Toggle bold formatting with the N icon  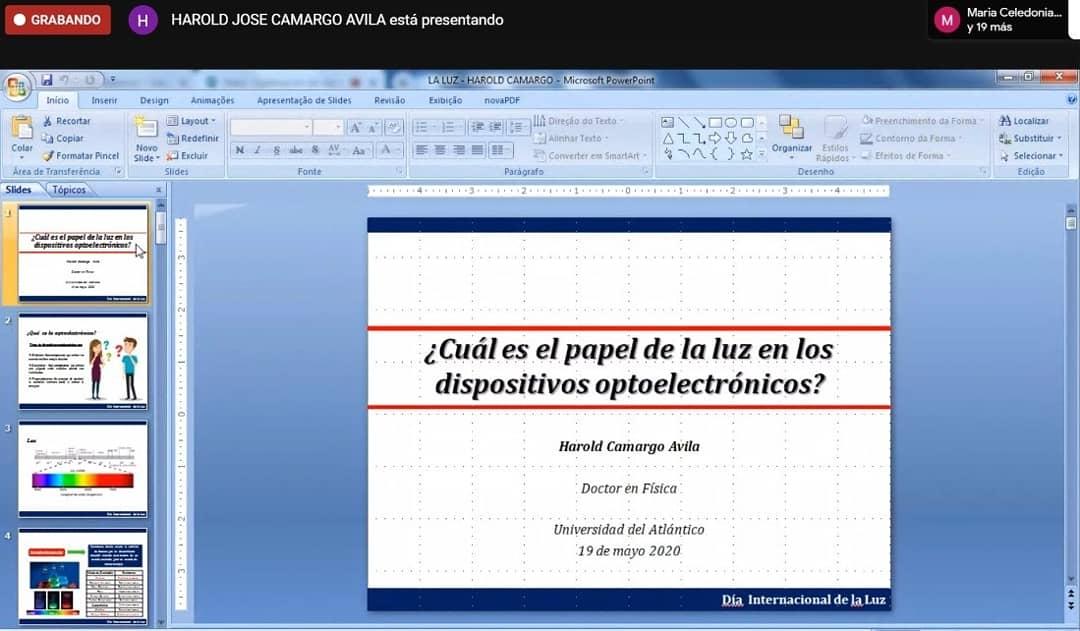[238, 149]
